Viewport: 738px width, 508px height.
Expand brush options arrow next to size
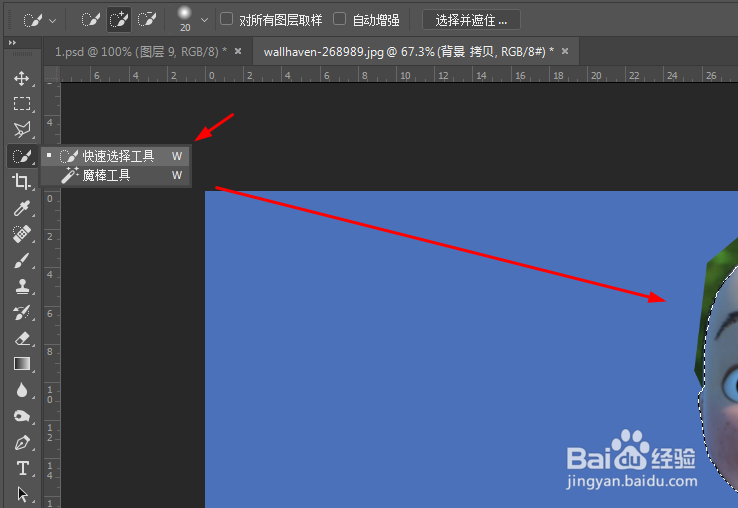click(x=204, y=20)
